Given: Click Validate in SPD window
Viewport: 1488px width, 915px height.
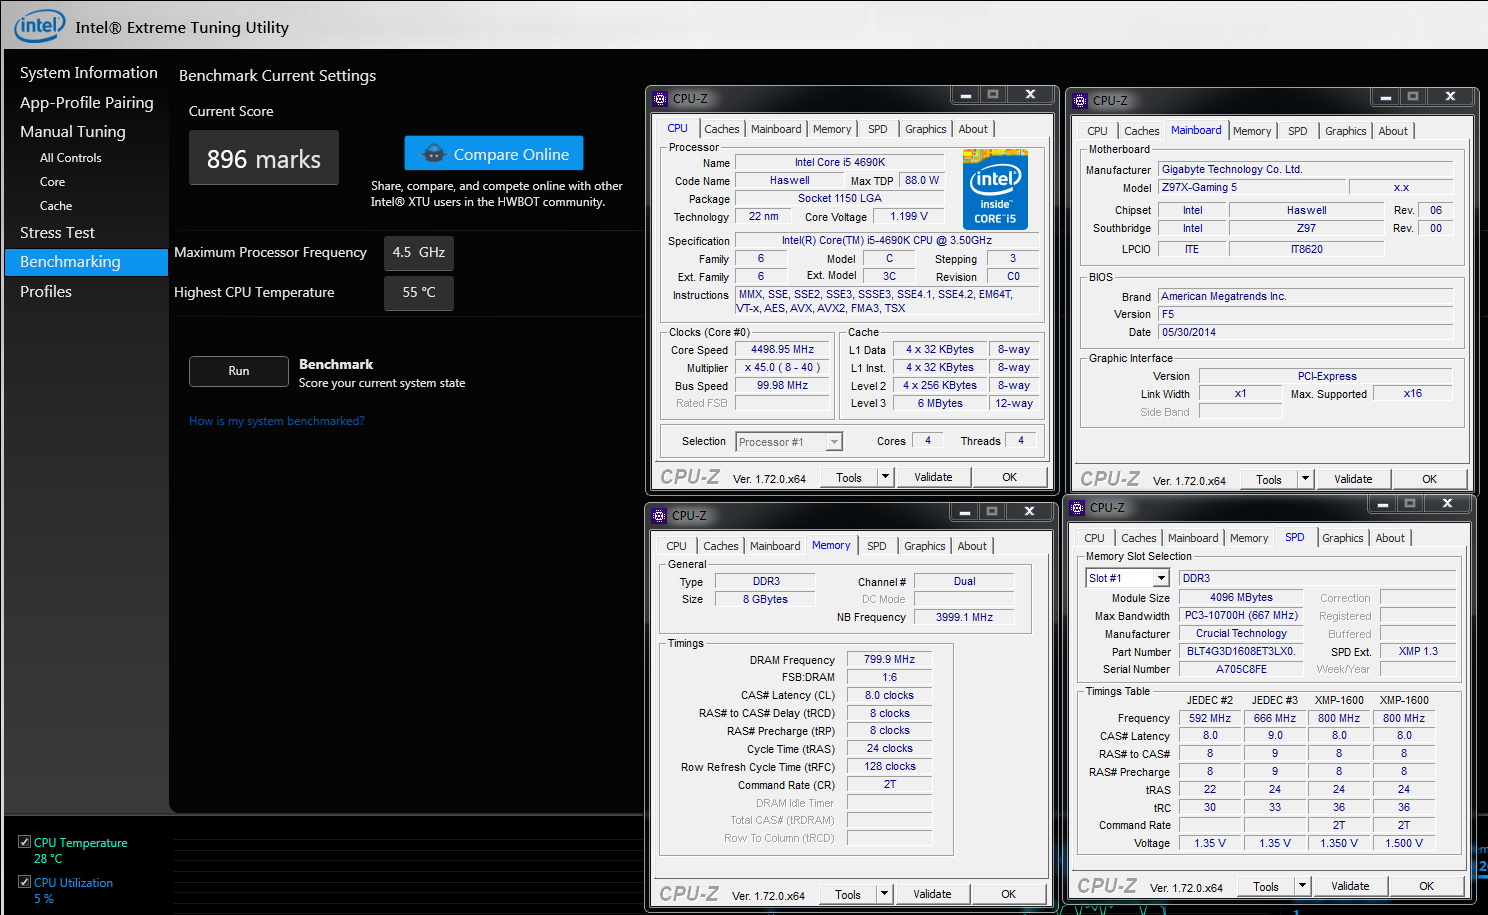Looking at the screenshot, I should 1350,886.
